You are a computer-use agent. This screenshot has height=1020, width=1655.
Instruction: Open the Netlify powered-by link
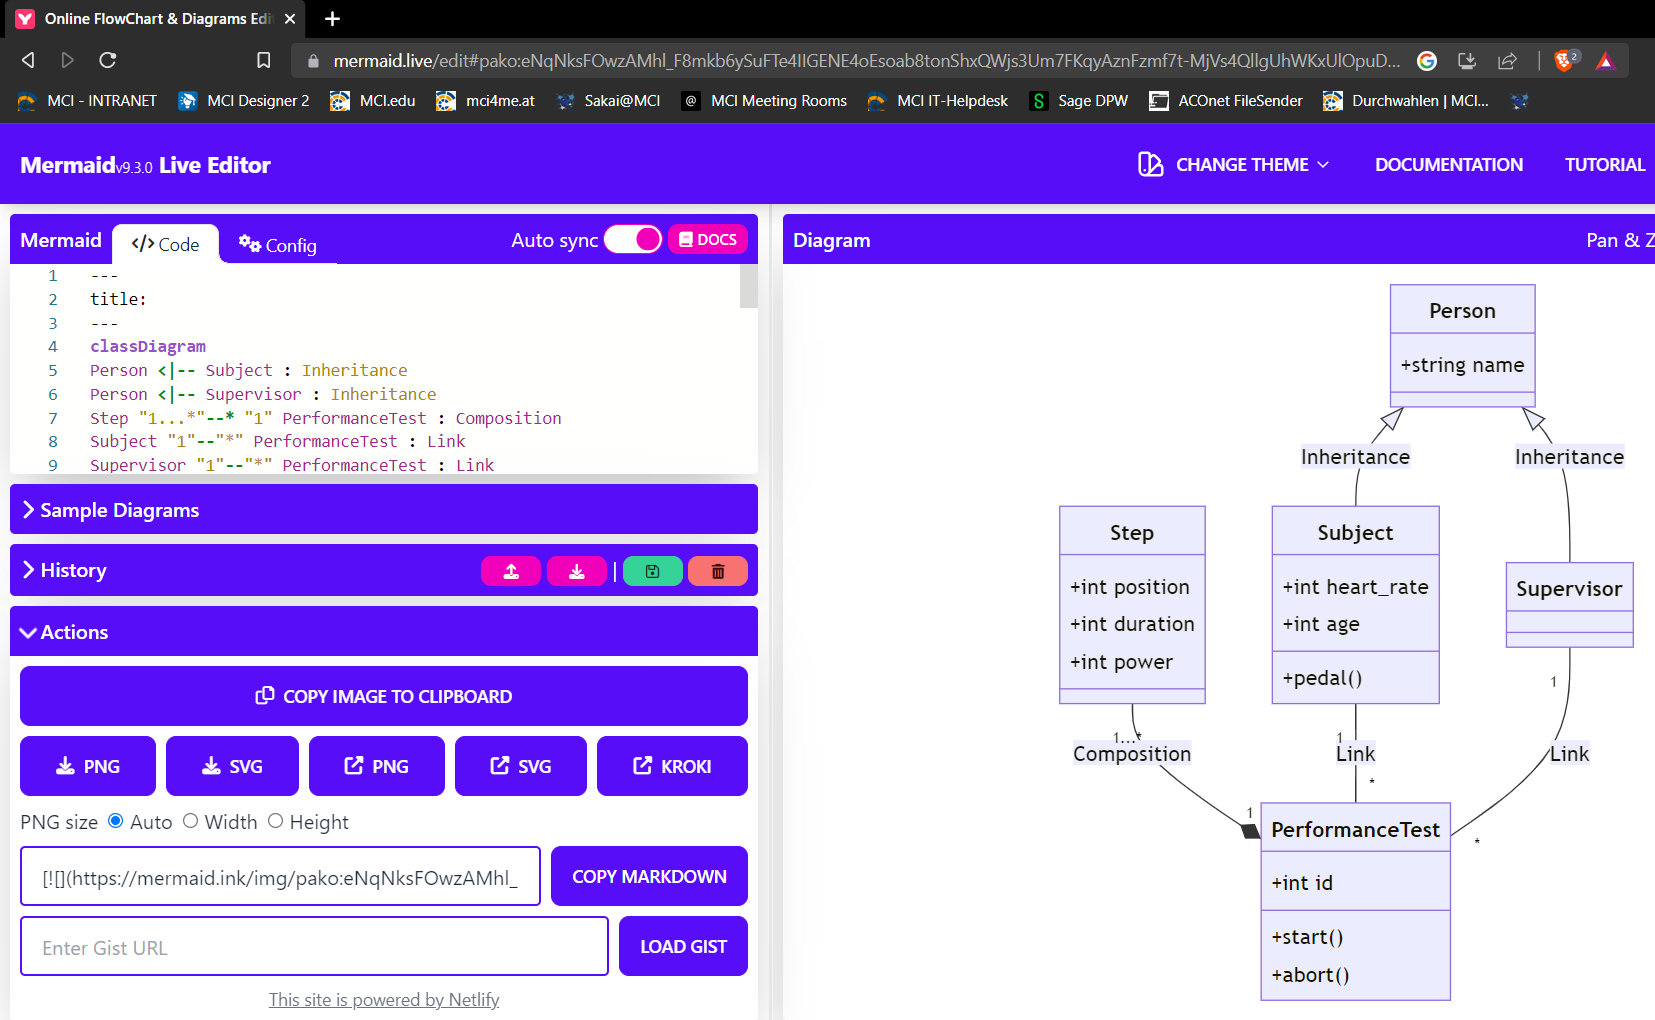[x=384, y=999]
